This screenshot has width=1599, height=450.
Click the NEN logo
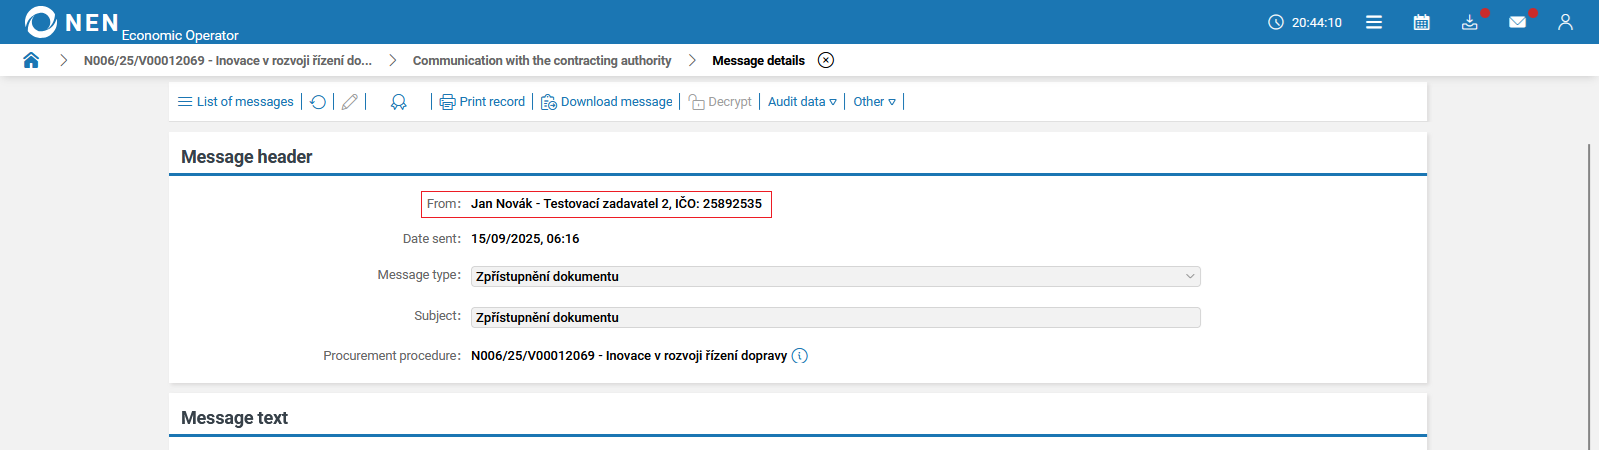[72, 21]
